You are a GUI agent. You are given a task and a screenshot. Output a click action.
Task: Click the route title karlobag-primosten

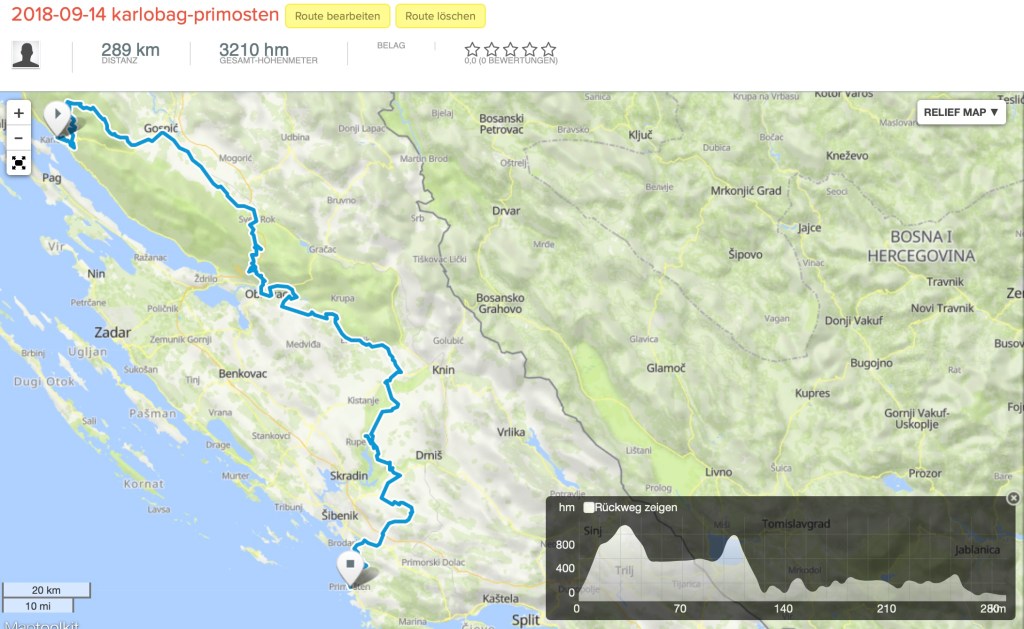[141, 16]
